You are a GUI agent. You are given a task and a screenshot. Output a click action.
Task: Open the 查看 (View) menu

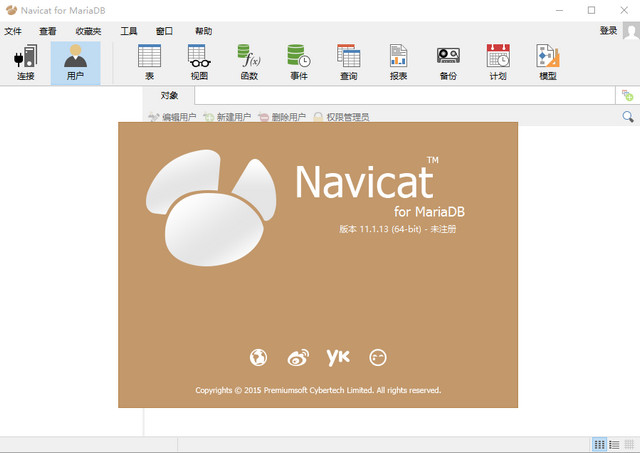(x=48, y=31)
